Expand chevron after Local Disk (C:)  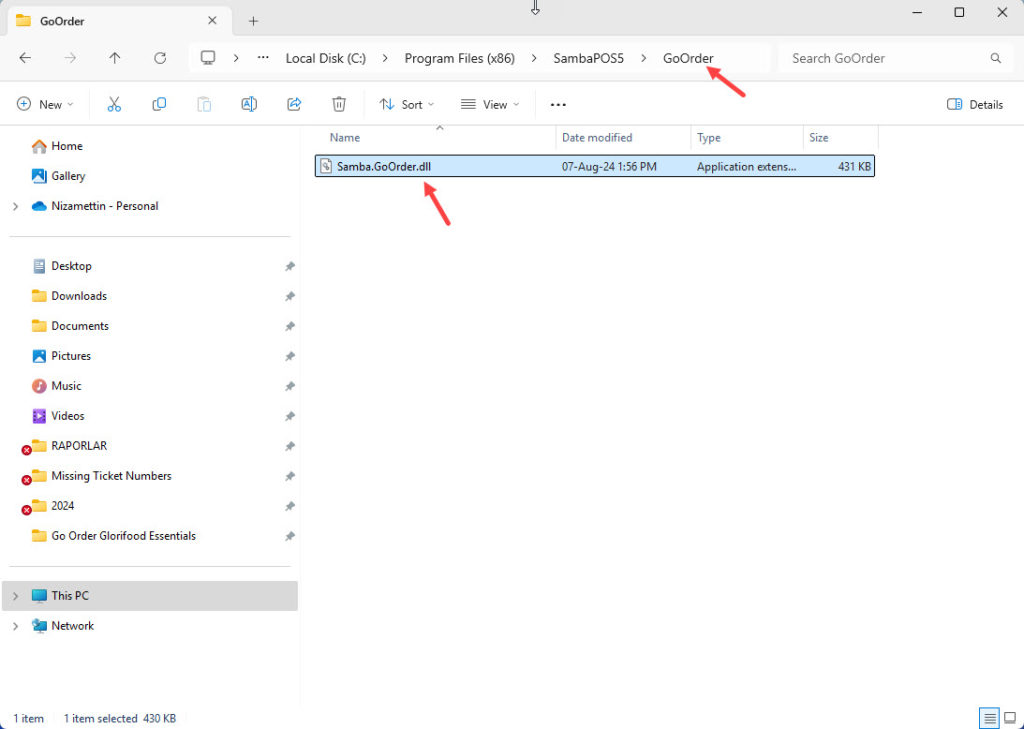385,58
